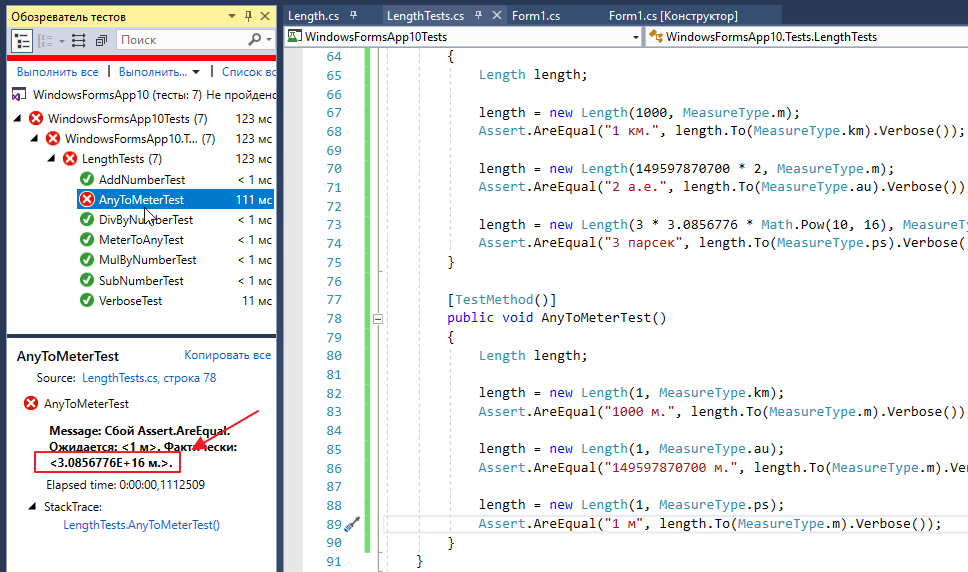
Task: Collapse the StackTrace section
Action: pyautogui.click(x=34, y=507)
